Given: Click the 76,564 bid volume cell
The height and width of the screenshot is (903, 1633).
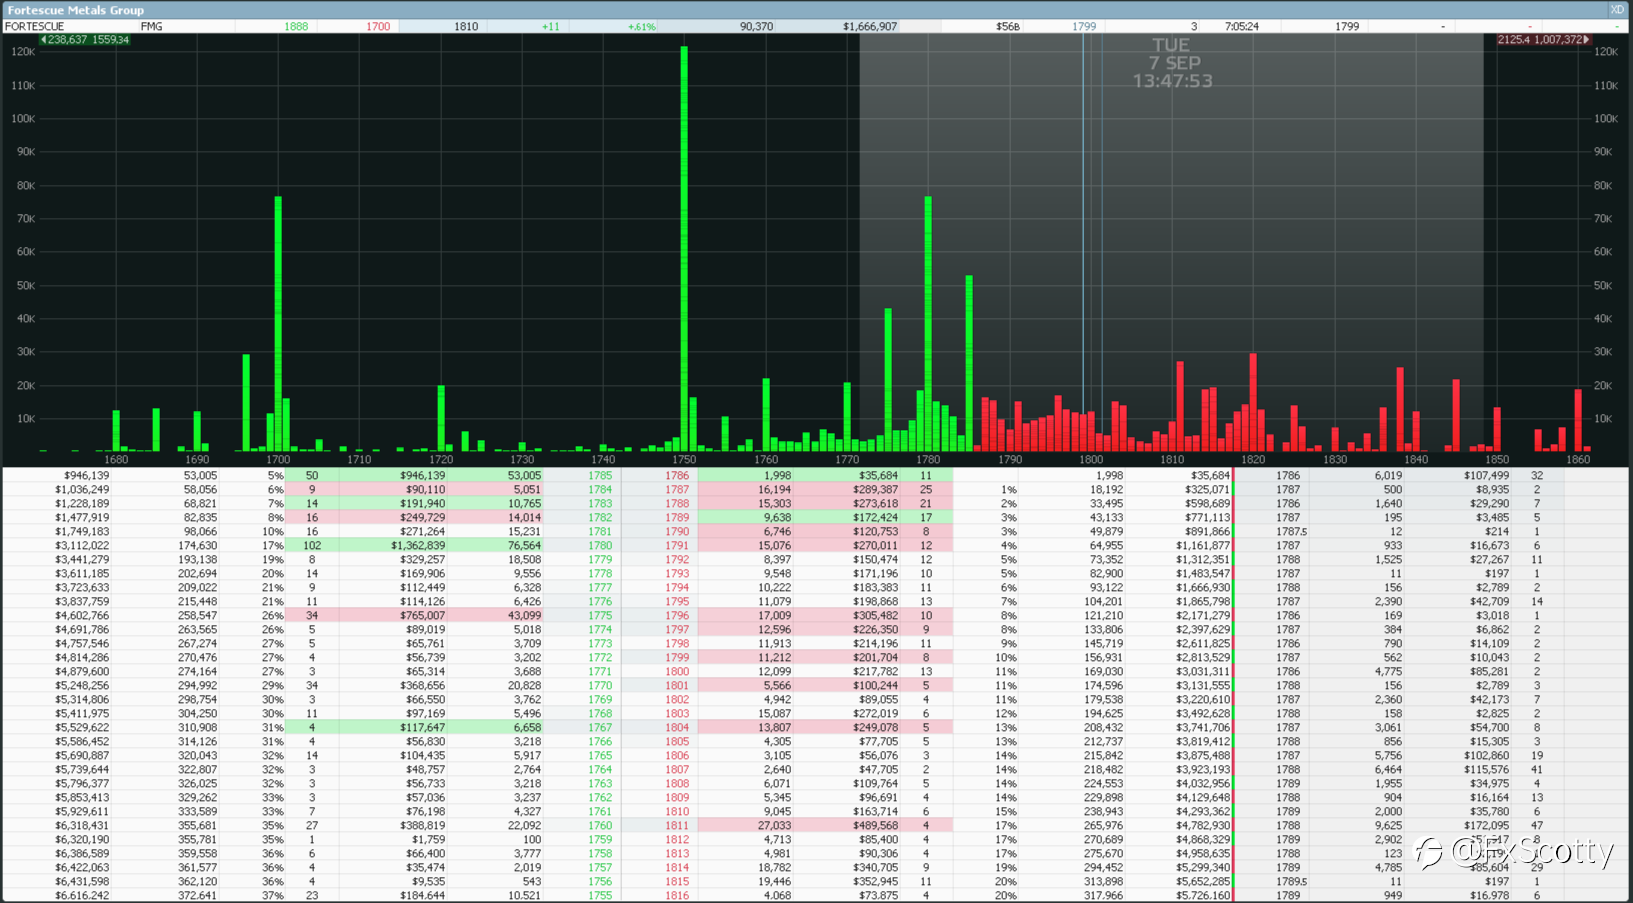Looking at the screenshot, I should click(x=524, y=546).
